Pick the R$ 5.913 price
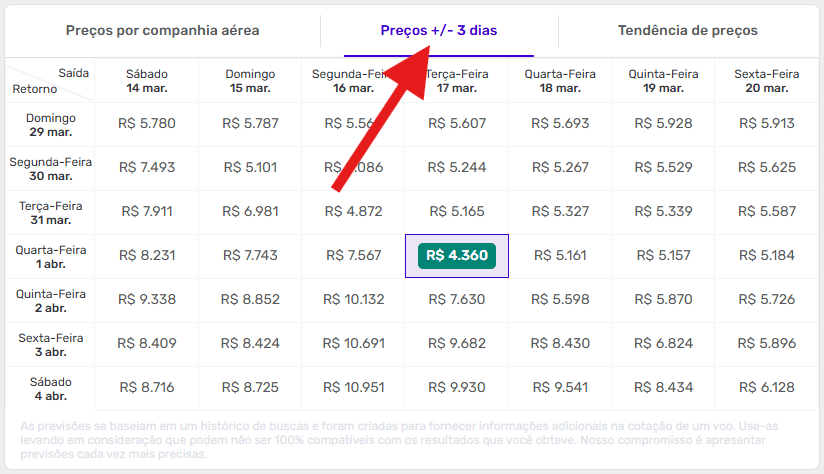 tap(767, 124)
